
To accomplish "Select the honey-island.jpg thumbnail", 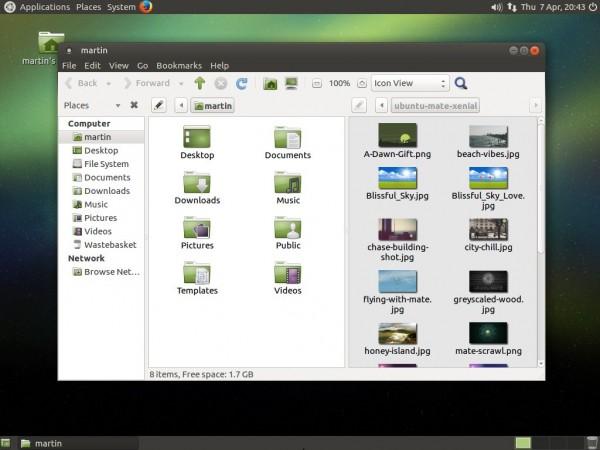I will click(397, 336).
